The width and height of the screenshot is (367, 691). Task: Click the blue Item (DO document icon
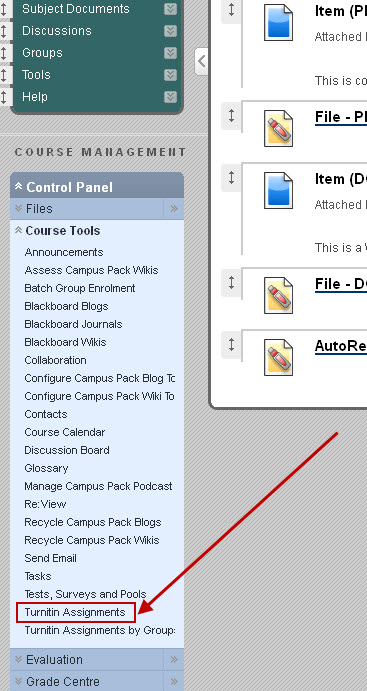point(278,190)
